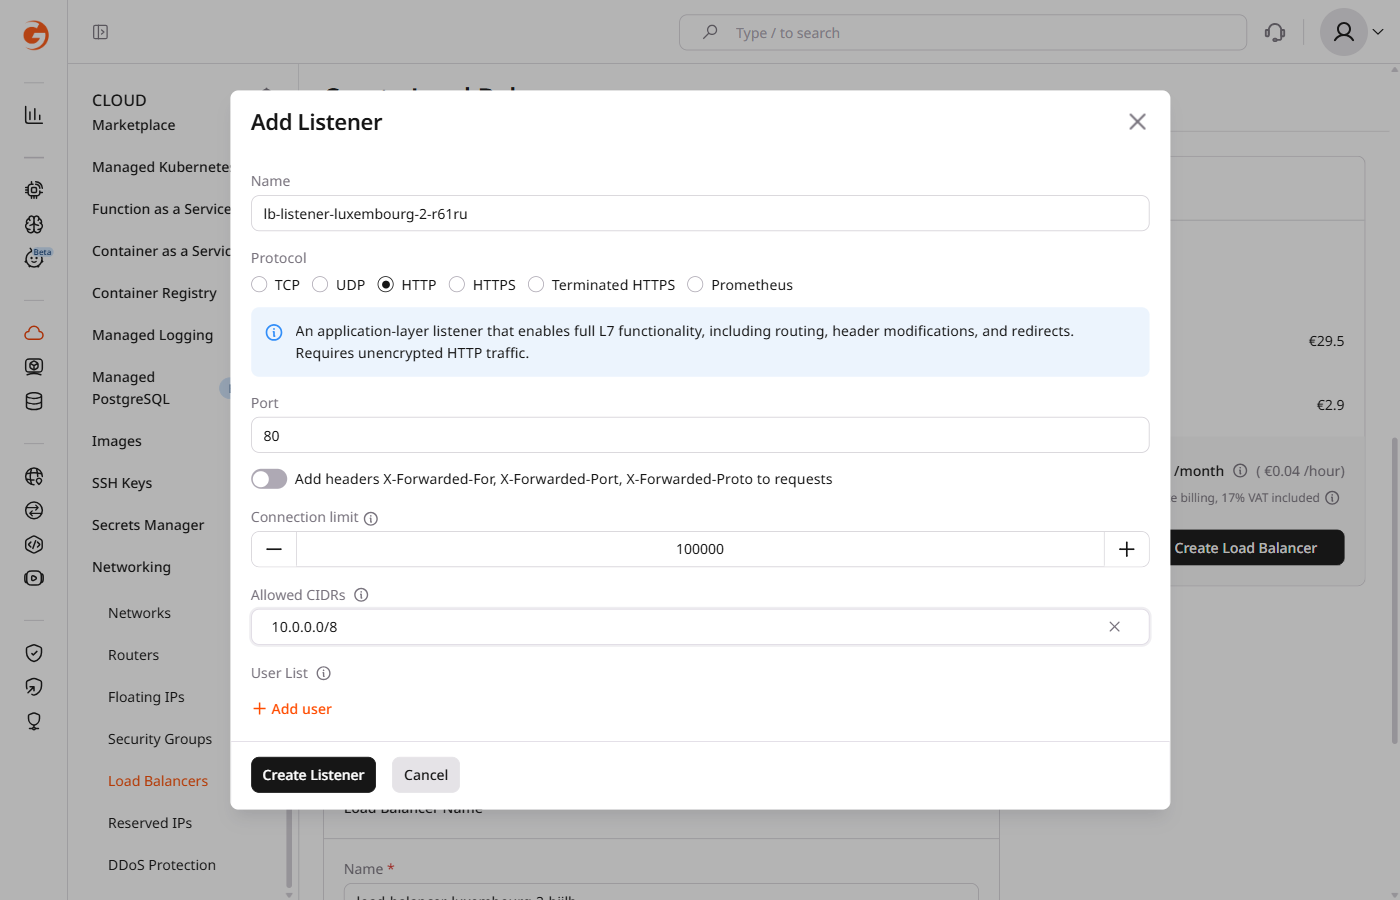Click the Port input field

[x=700, y=435]
